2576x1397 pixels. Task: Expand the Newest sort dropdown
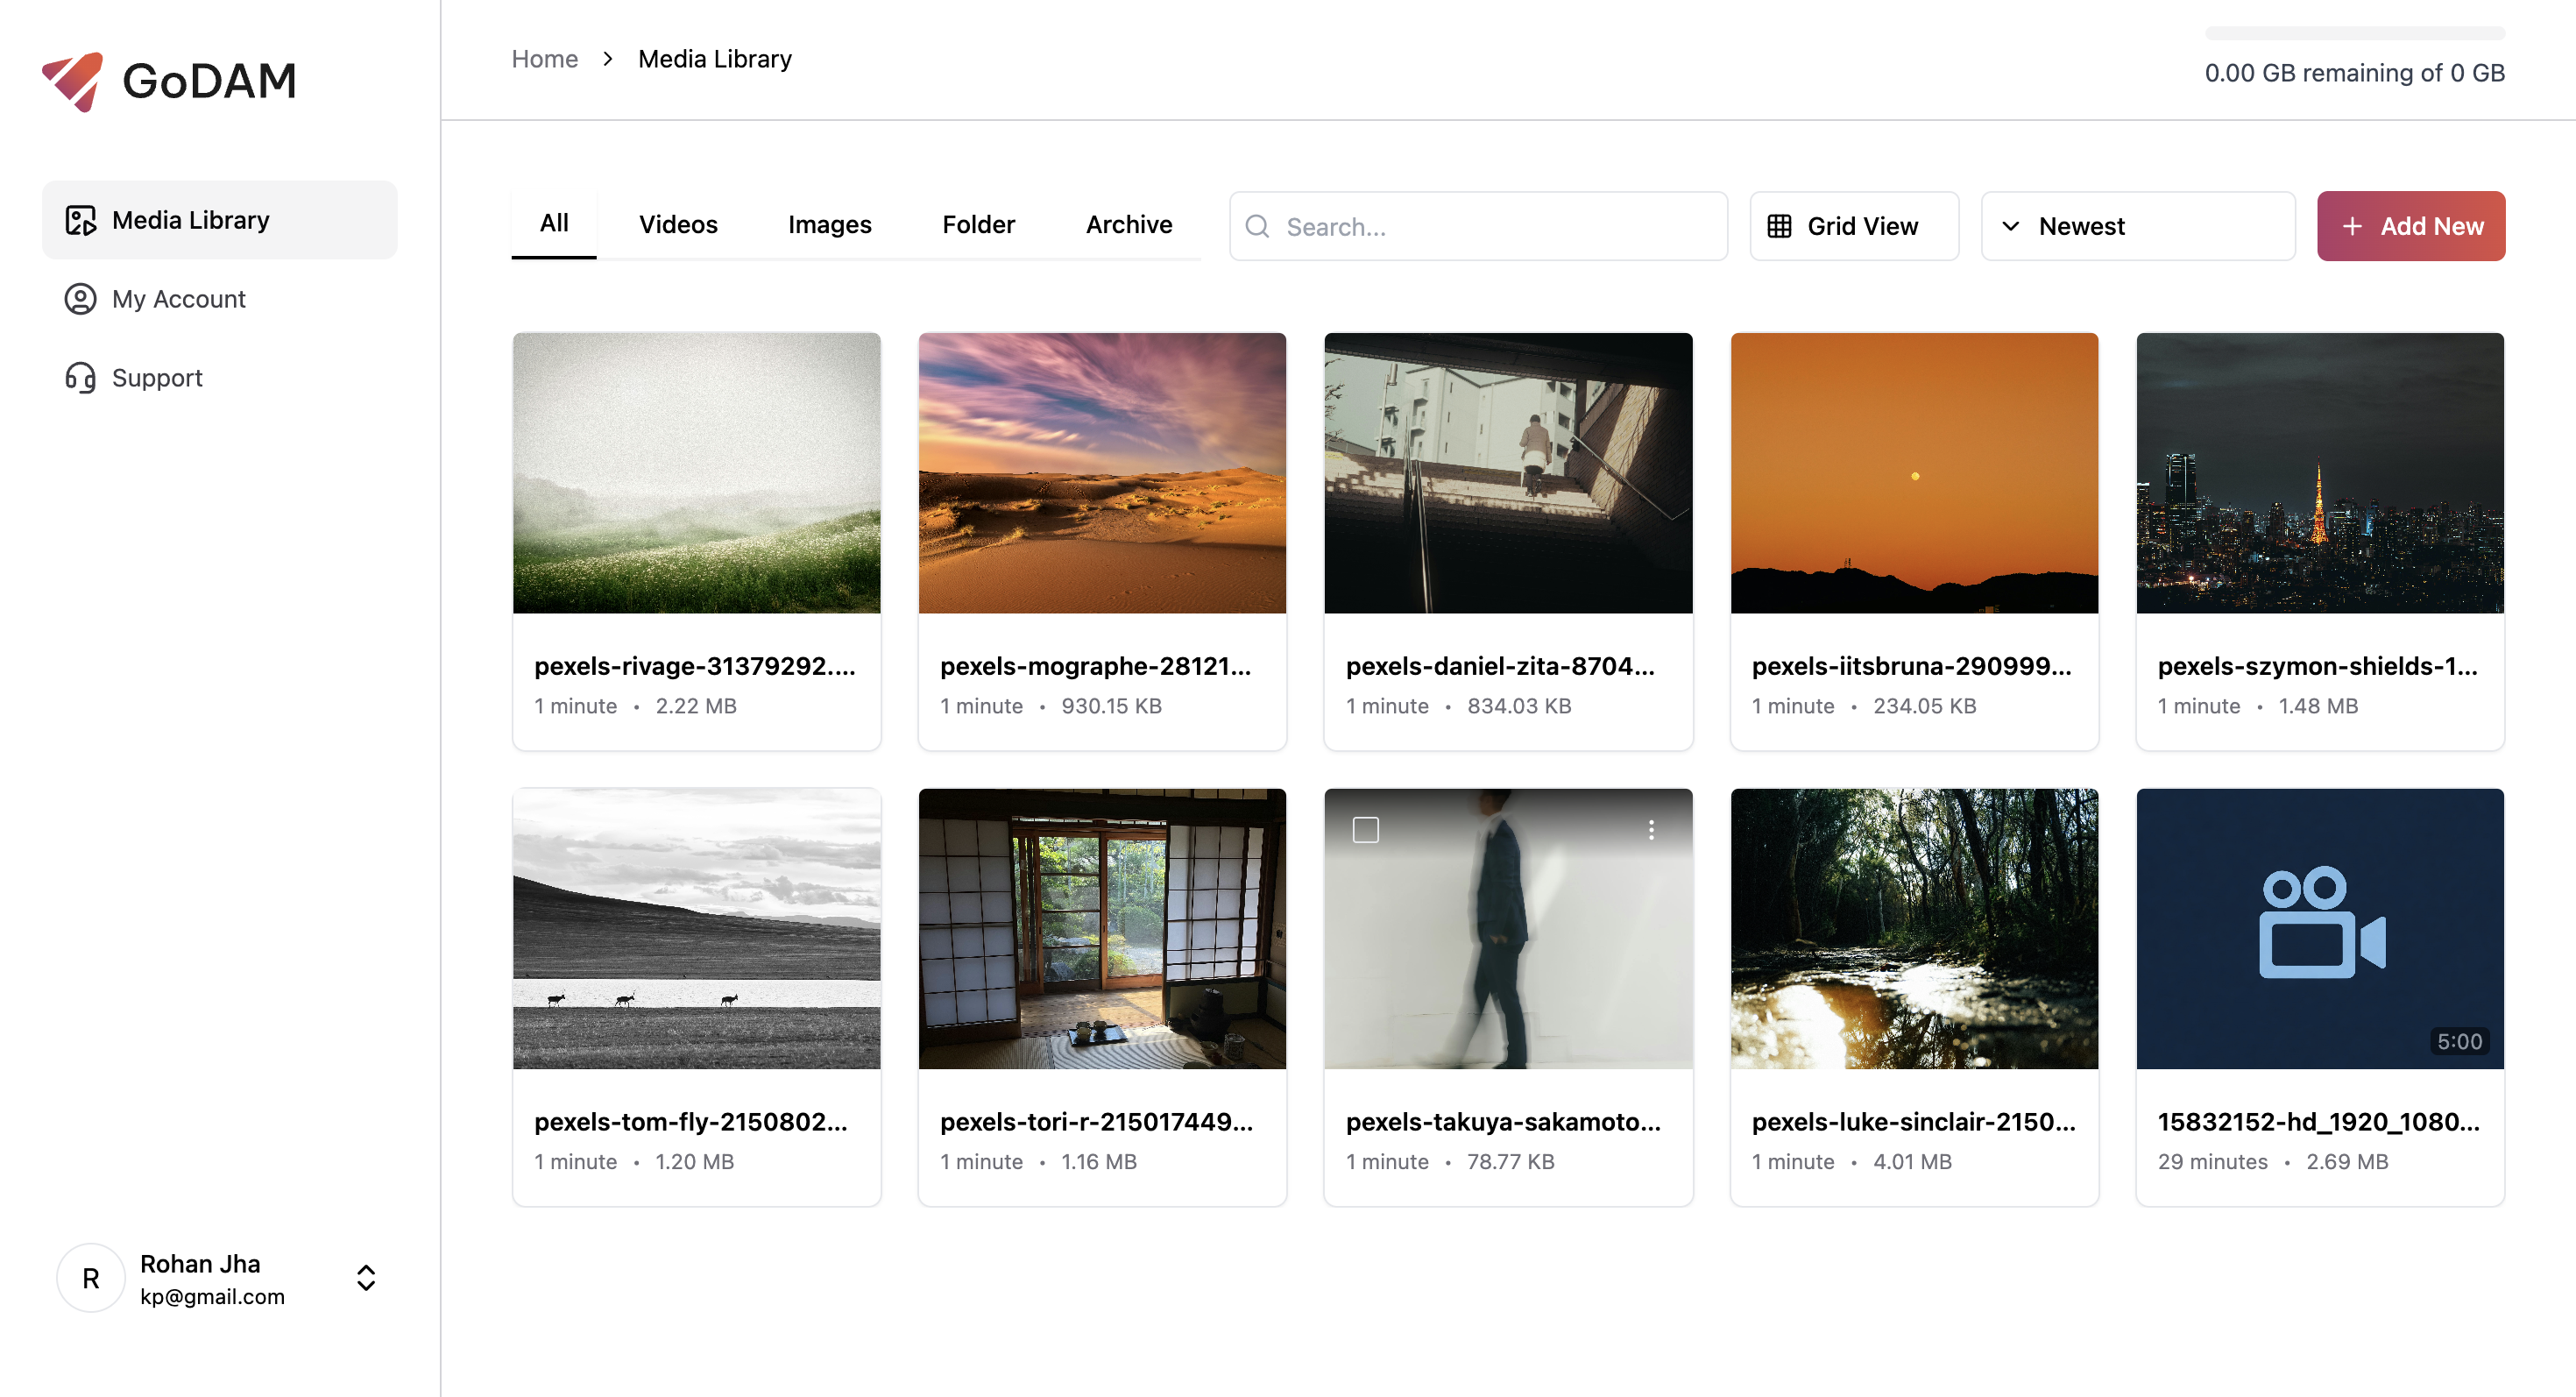(2137, 227)
